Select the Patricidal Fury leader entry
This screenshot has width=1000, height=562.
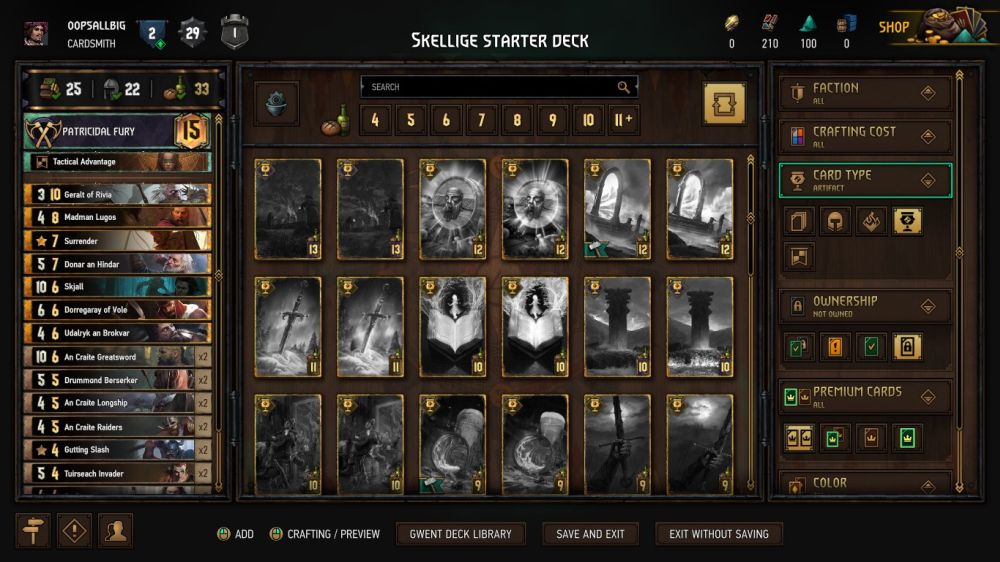click(x=117, y=131)
